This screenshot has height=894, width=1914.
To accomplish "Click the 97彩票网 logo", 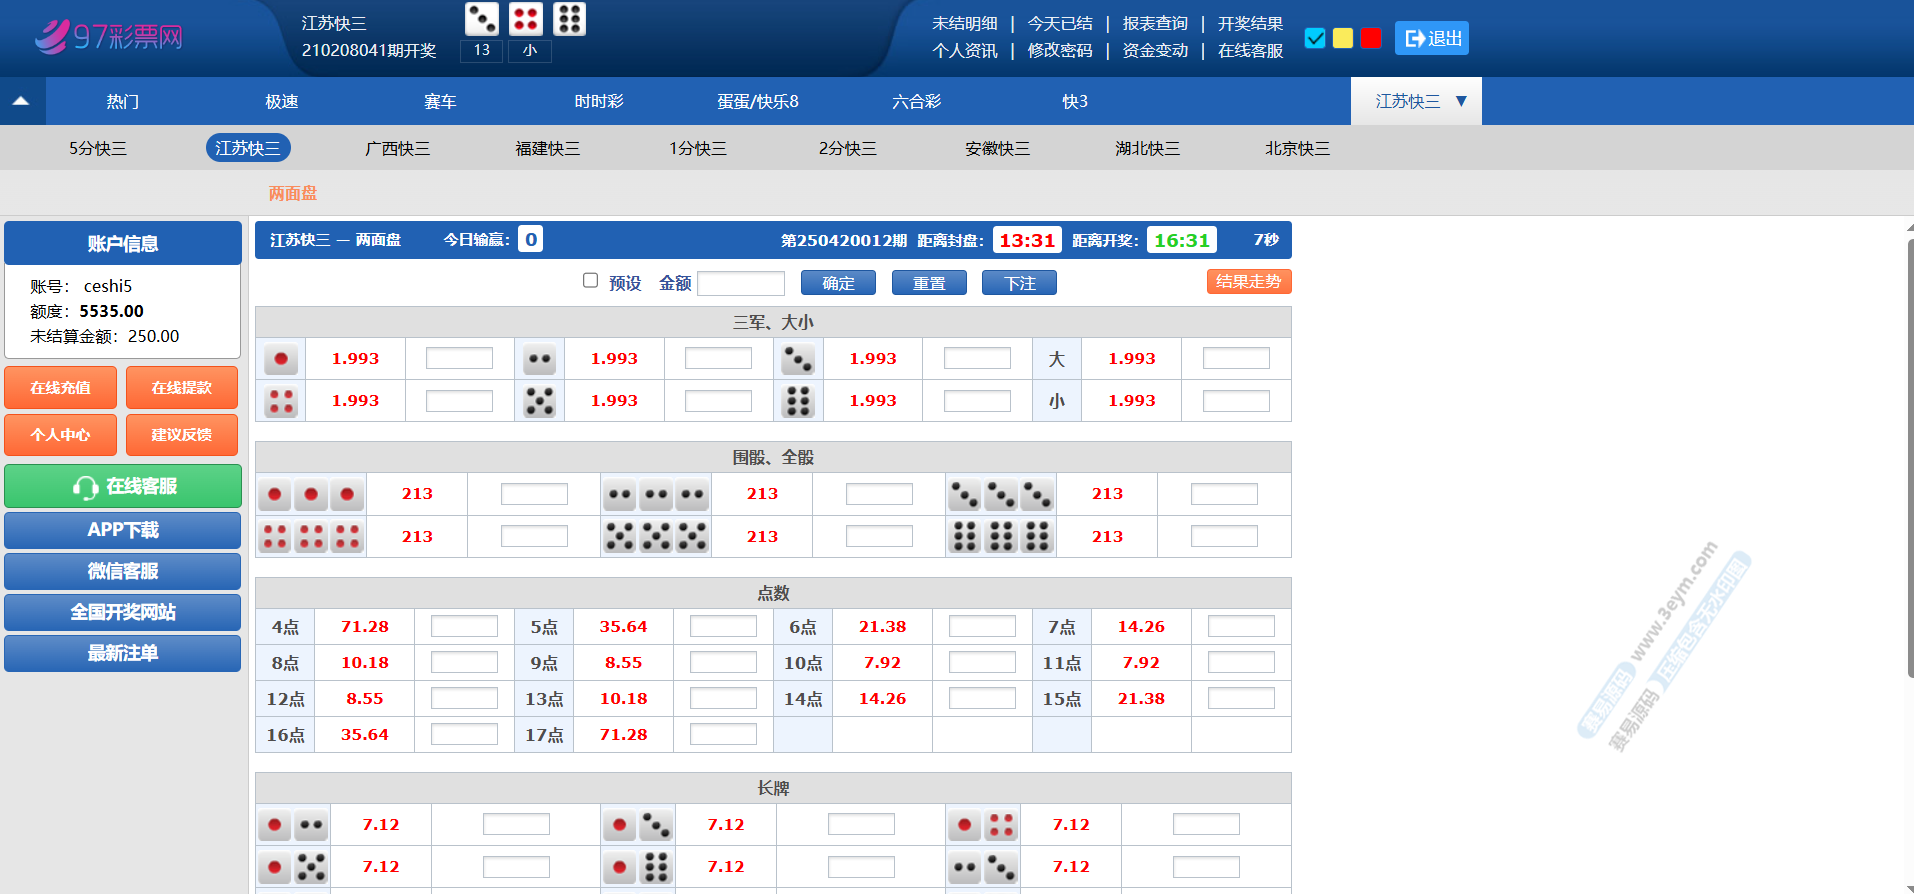I will coord(109,37).
